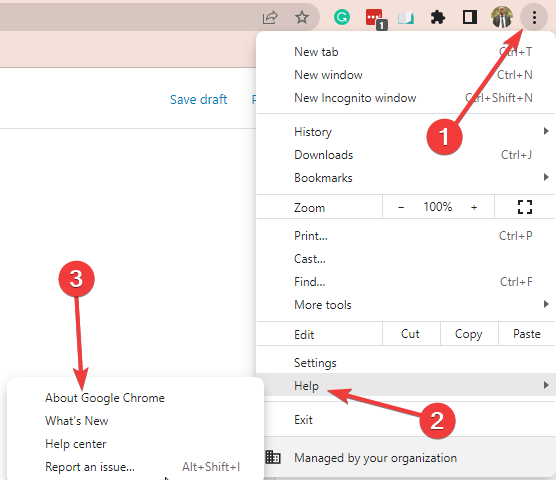The height and width of the screenshot is (480, 556).
Task: Click Cut in the Edit row
Action: point(411,334)
